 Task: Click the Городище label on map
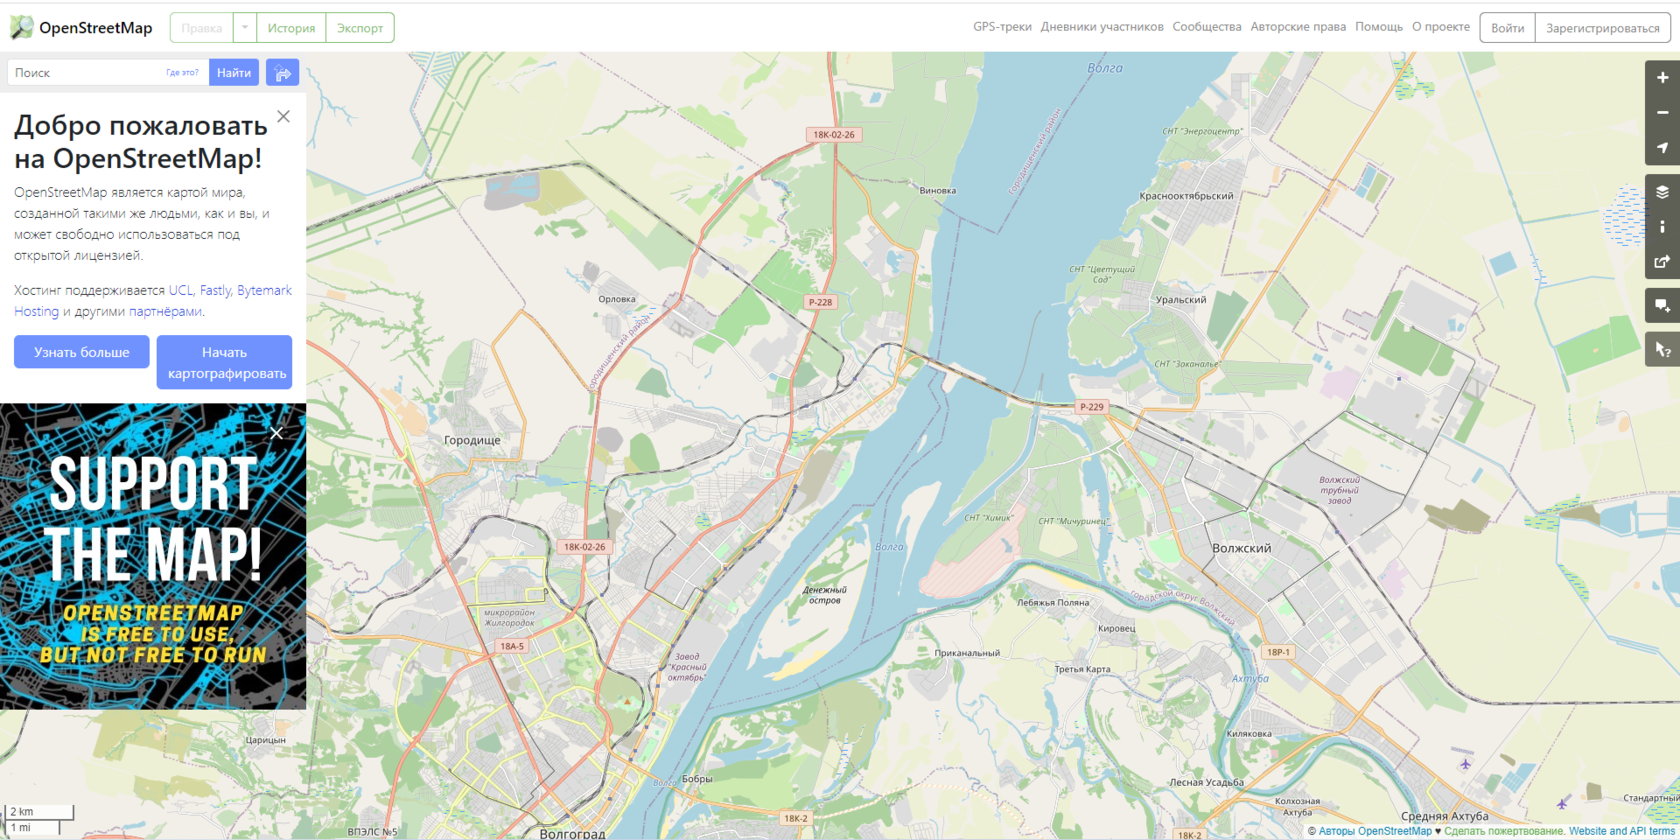[472, 440]
